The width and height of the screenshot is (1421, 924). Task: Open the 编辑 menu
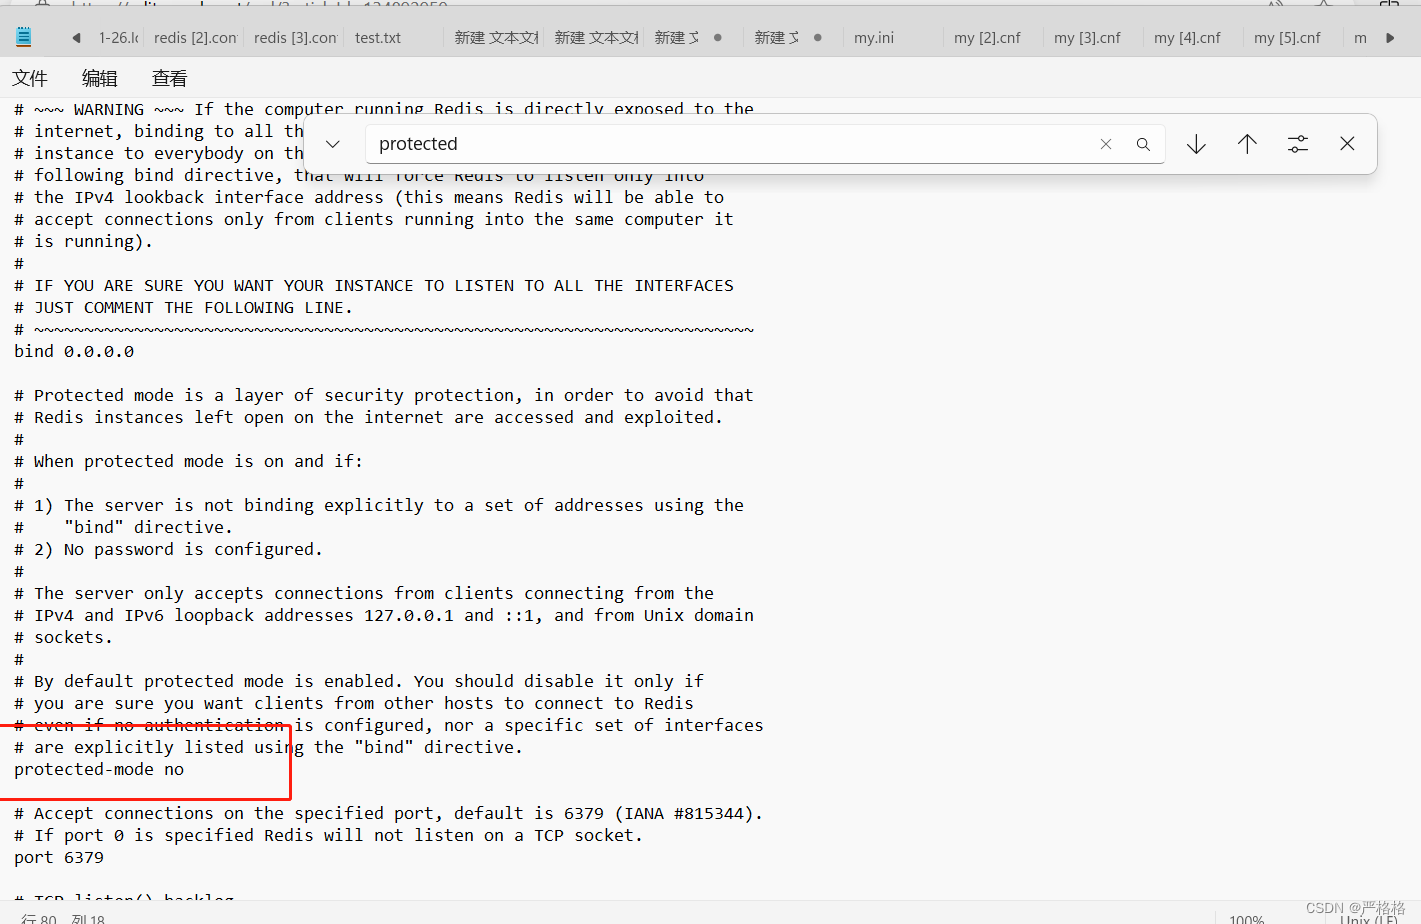pos(100,78)
